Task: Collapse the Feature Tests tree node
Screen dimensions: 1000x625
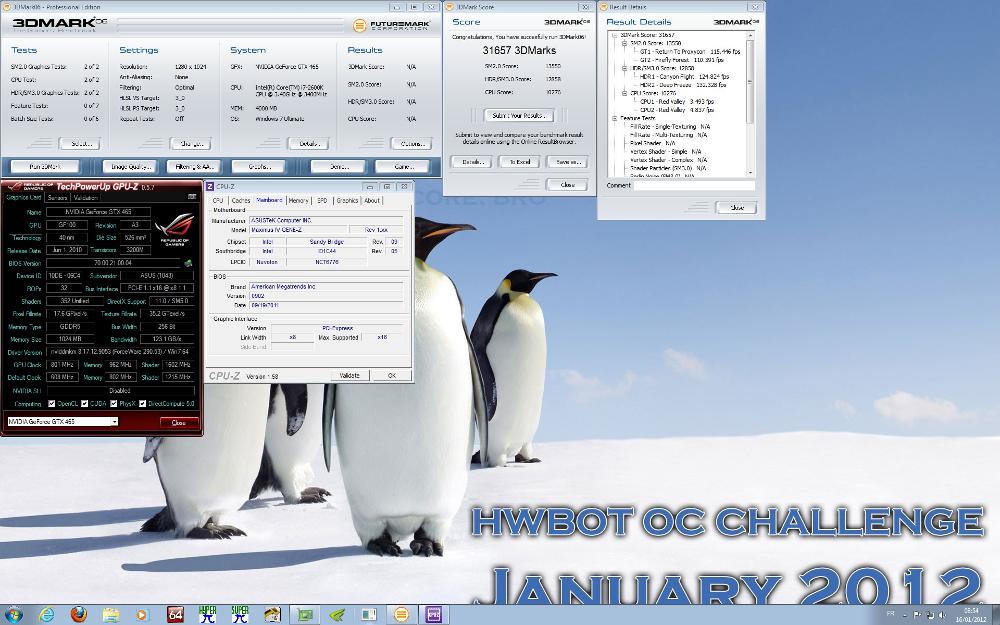Action: tap(615, 118)
